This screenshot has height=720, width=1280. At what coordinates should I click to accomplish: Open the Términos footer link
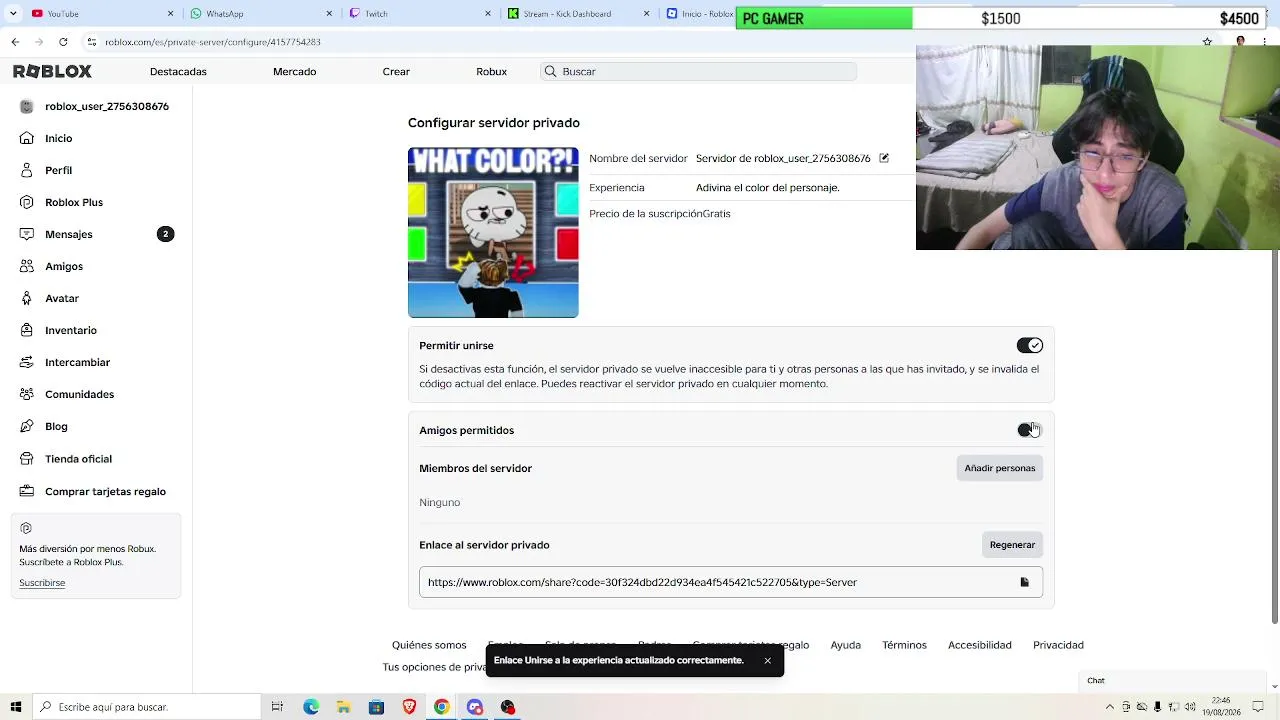pyautogui.click(x=904, y=645)
